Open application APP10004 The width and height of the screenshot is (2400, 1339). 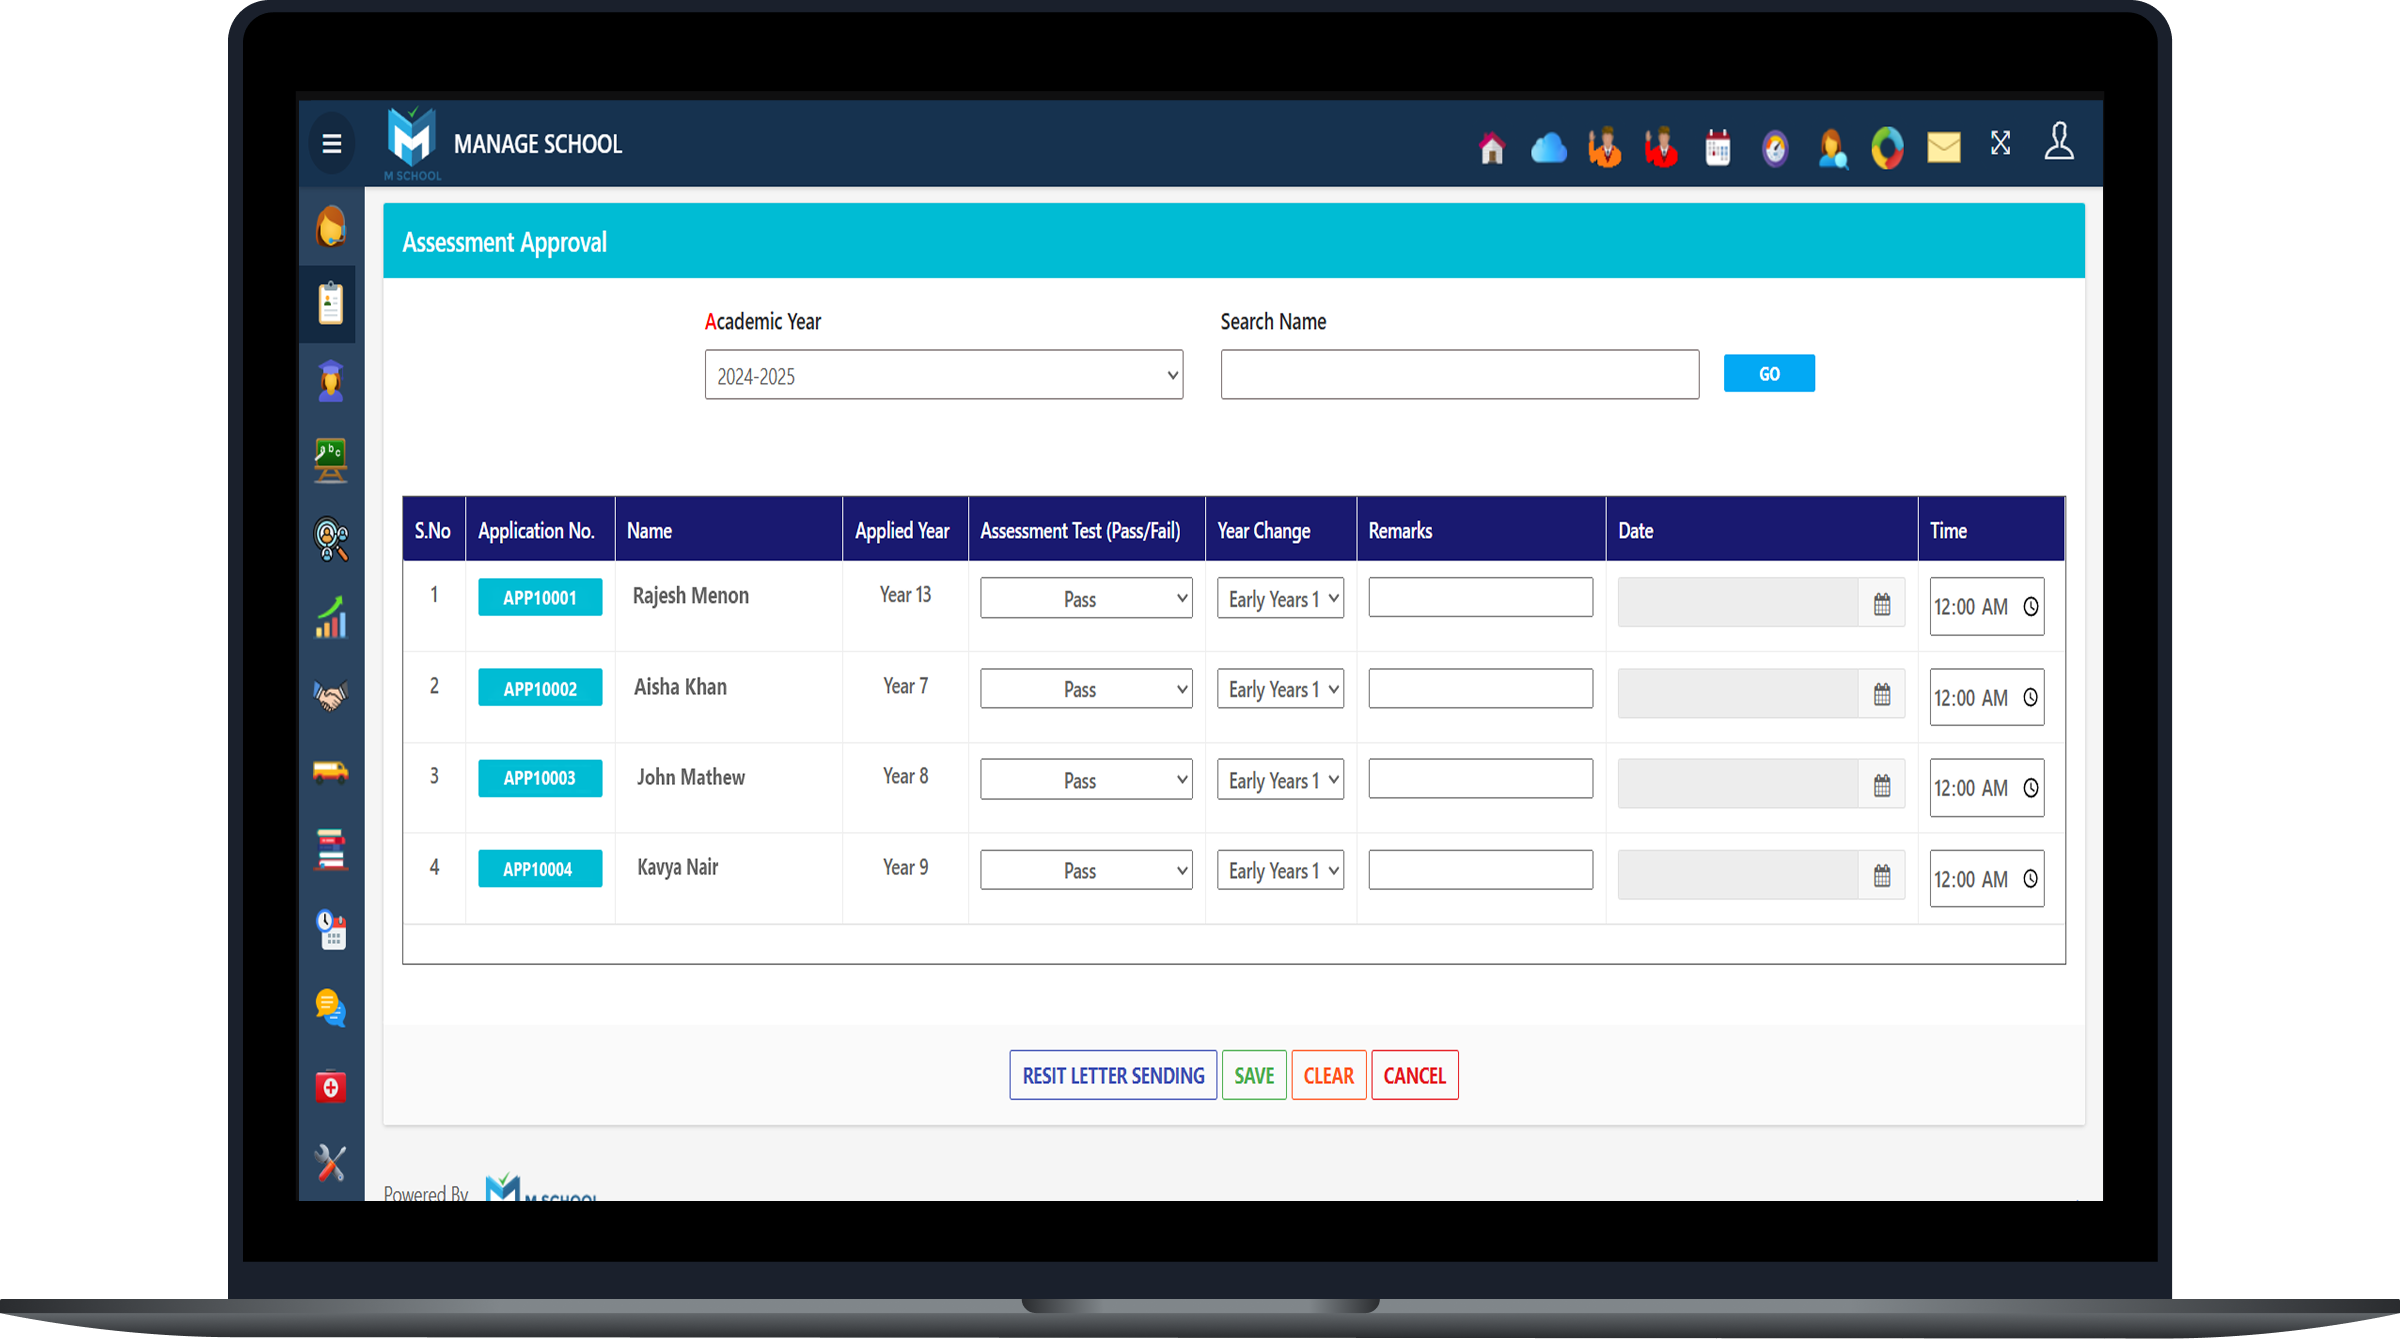[540, 869]
